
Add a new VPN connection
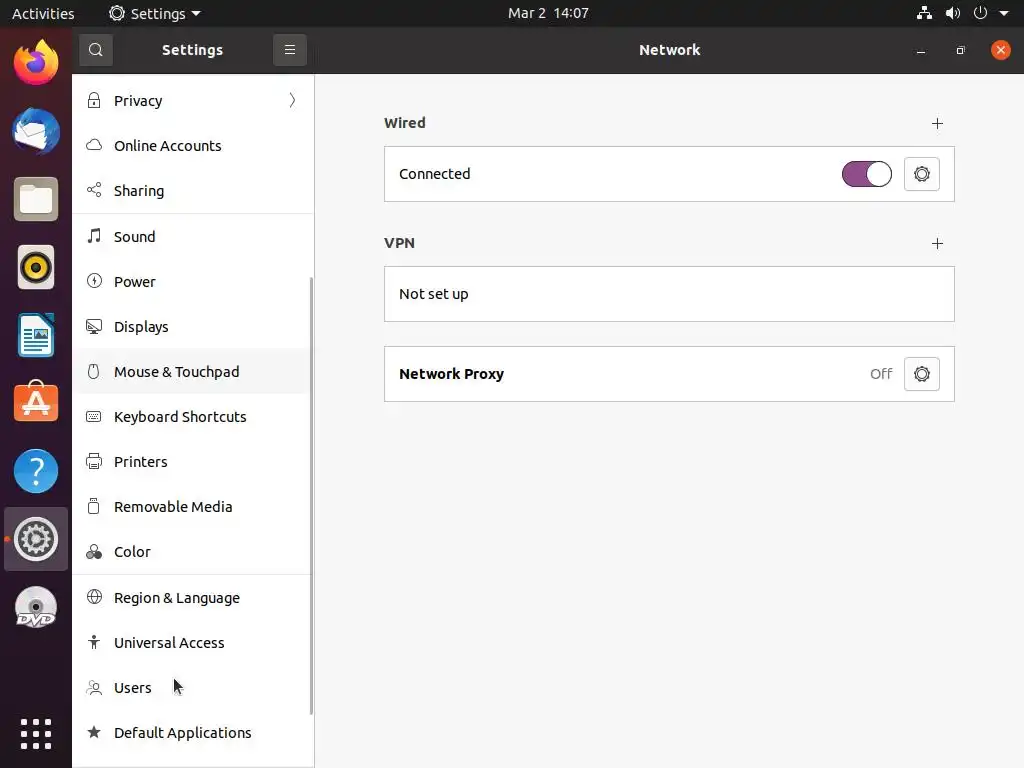tap(937, 243)
